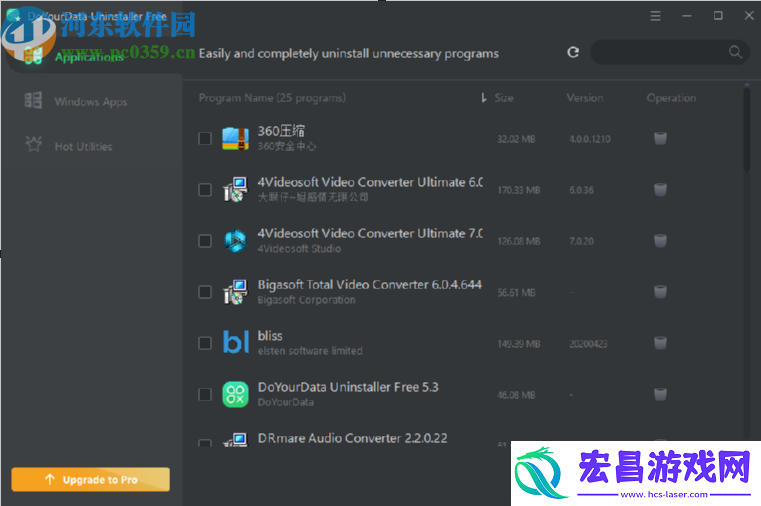Click the Windows Apps grid icon

(x=33, y=100)
